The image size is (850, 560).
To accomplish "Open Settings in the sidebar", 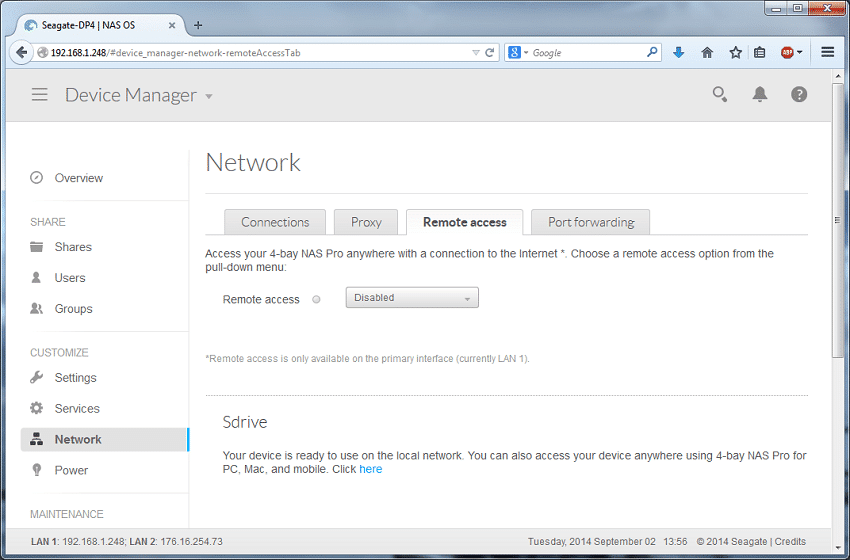I will [x=75, y=377].
